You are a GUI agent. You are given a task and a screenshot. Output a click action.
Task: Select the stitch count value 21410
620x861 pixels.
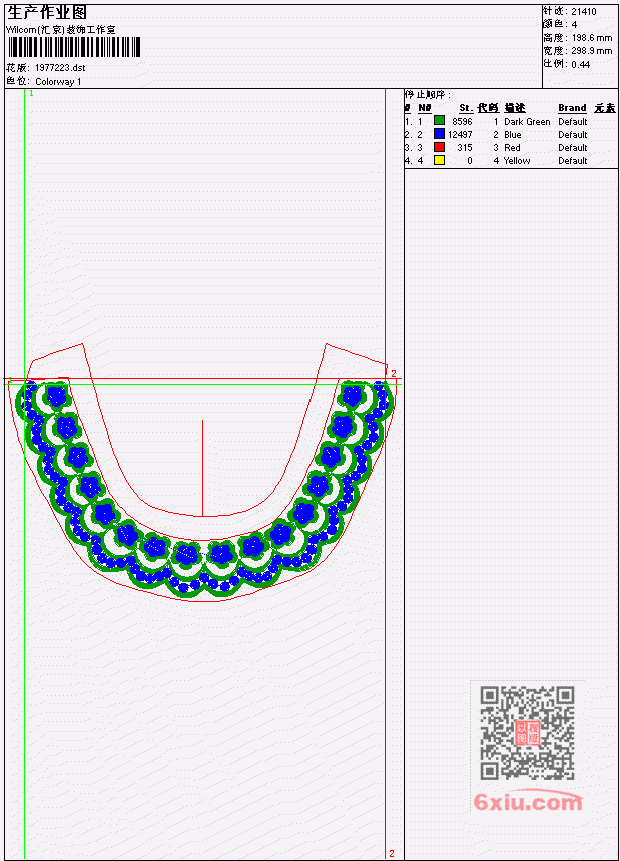[584, 12]
